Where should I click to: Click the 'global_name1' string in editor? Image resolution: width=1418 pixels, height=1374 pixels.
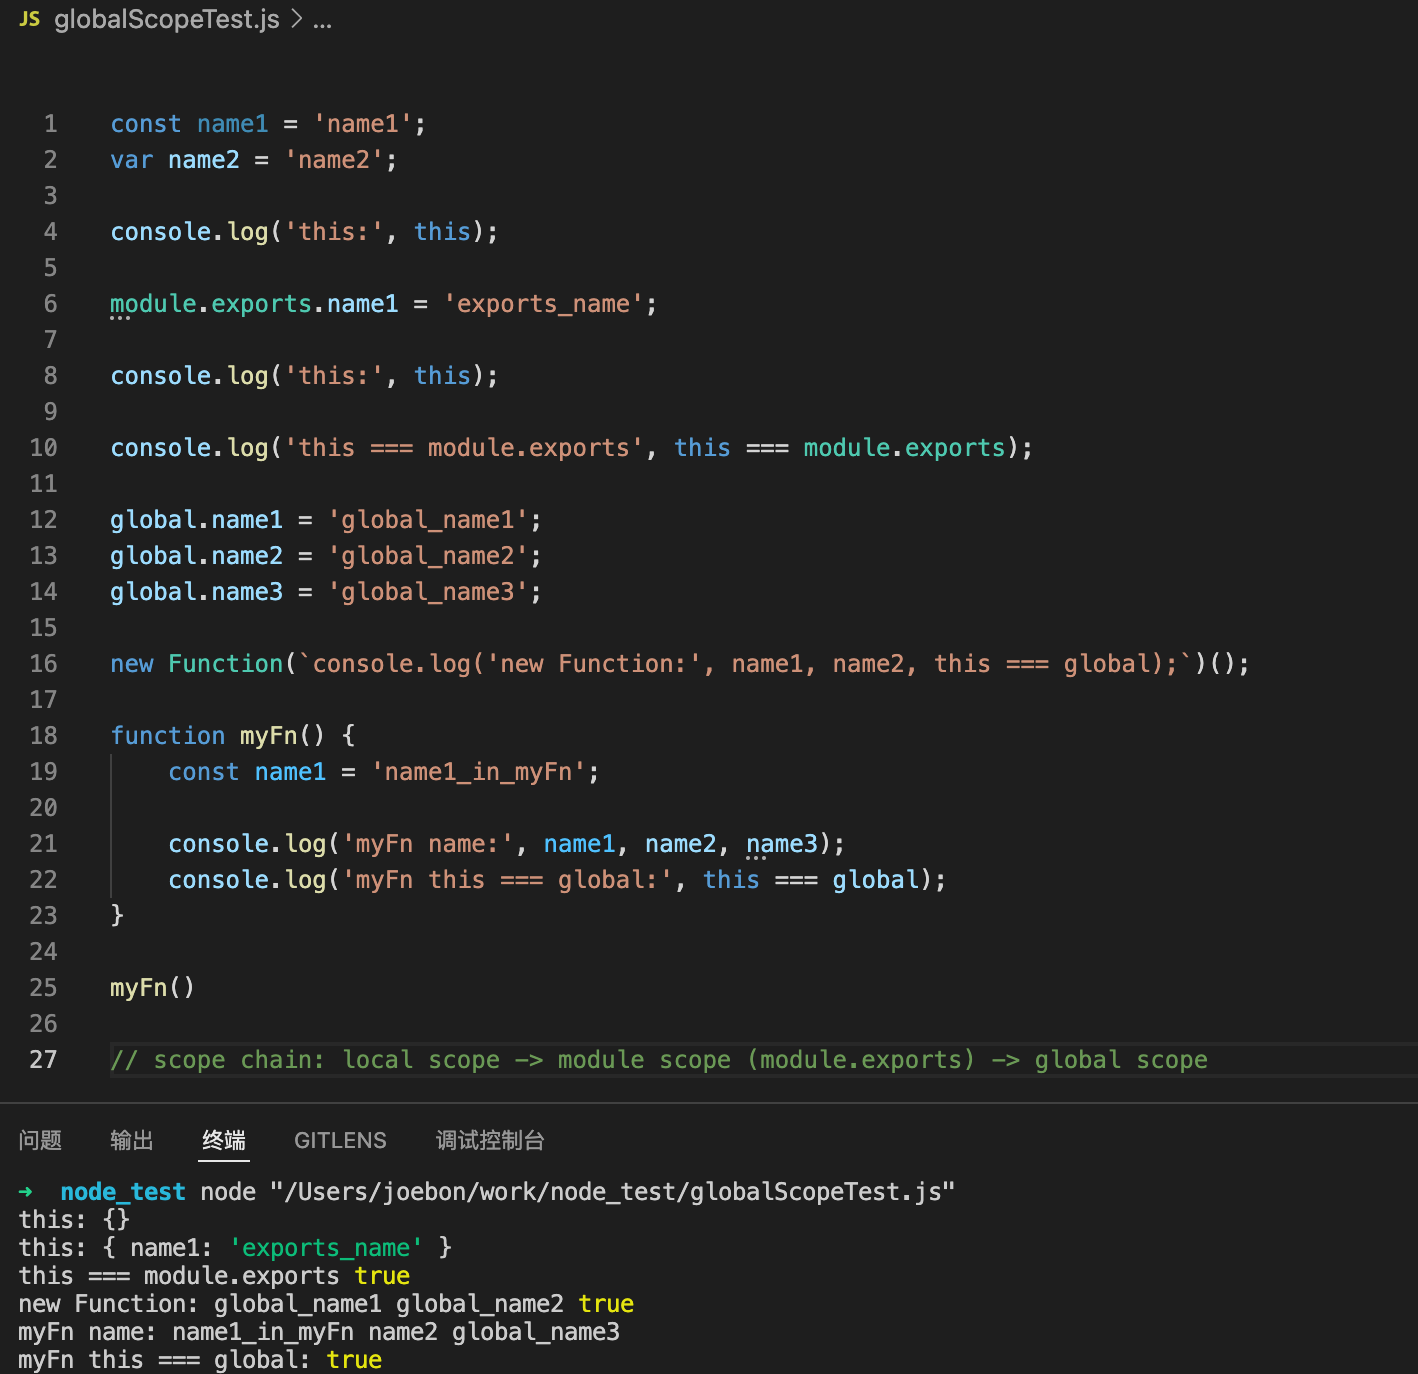[428, 520]
